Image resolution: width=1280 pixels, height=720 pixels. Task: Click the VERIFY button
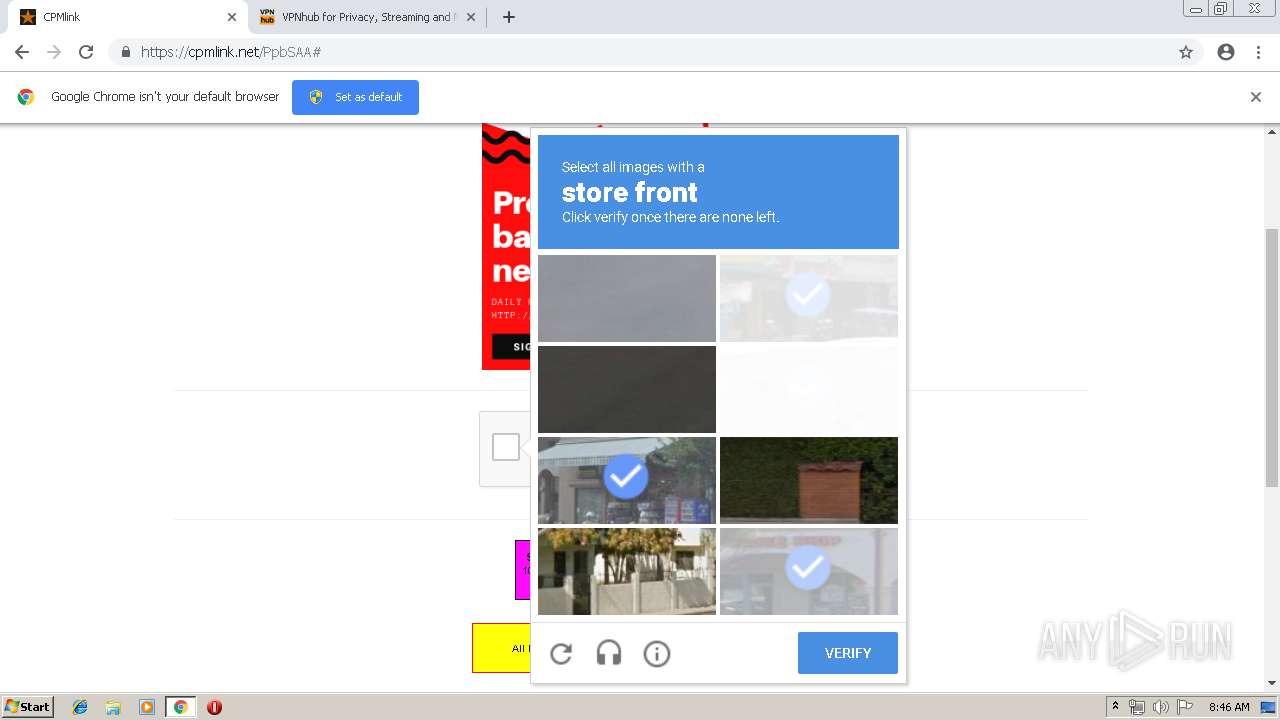pyautogui.click(x=848, y=653)
